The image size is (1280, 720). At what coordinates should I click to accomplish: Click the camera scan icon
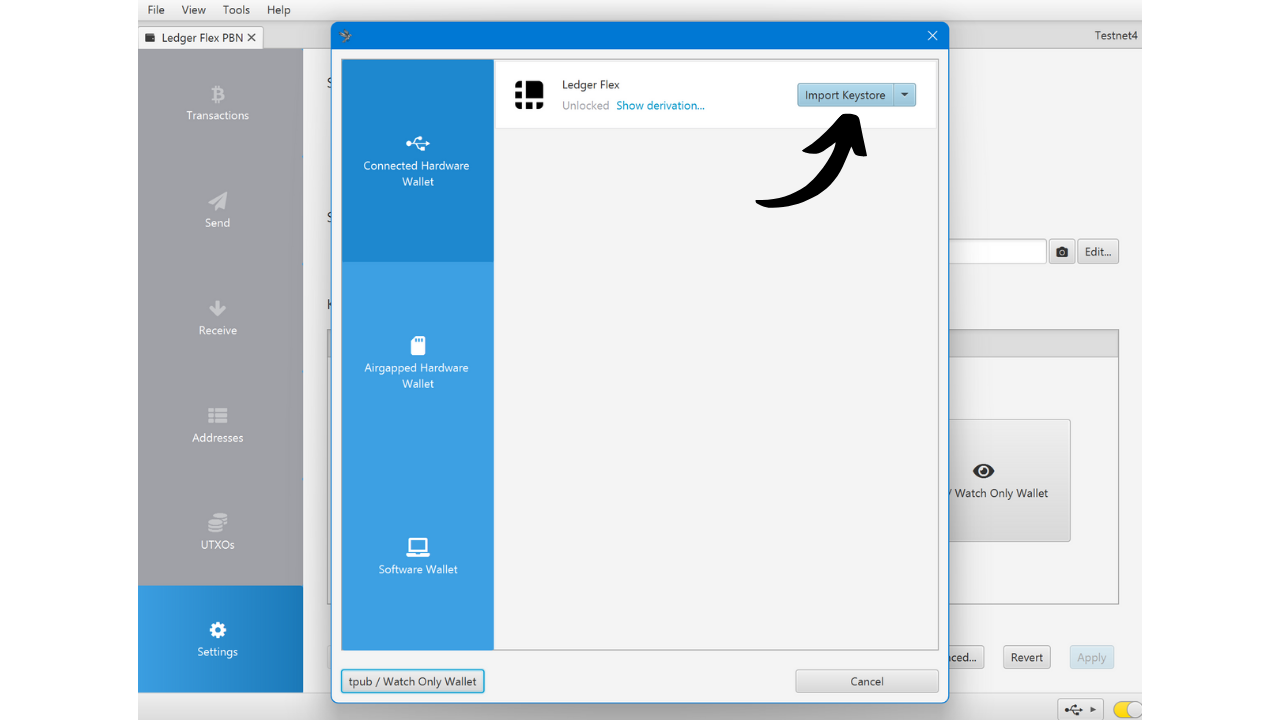[x=1062, y=252]
